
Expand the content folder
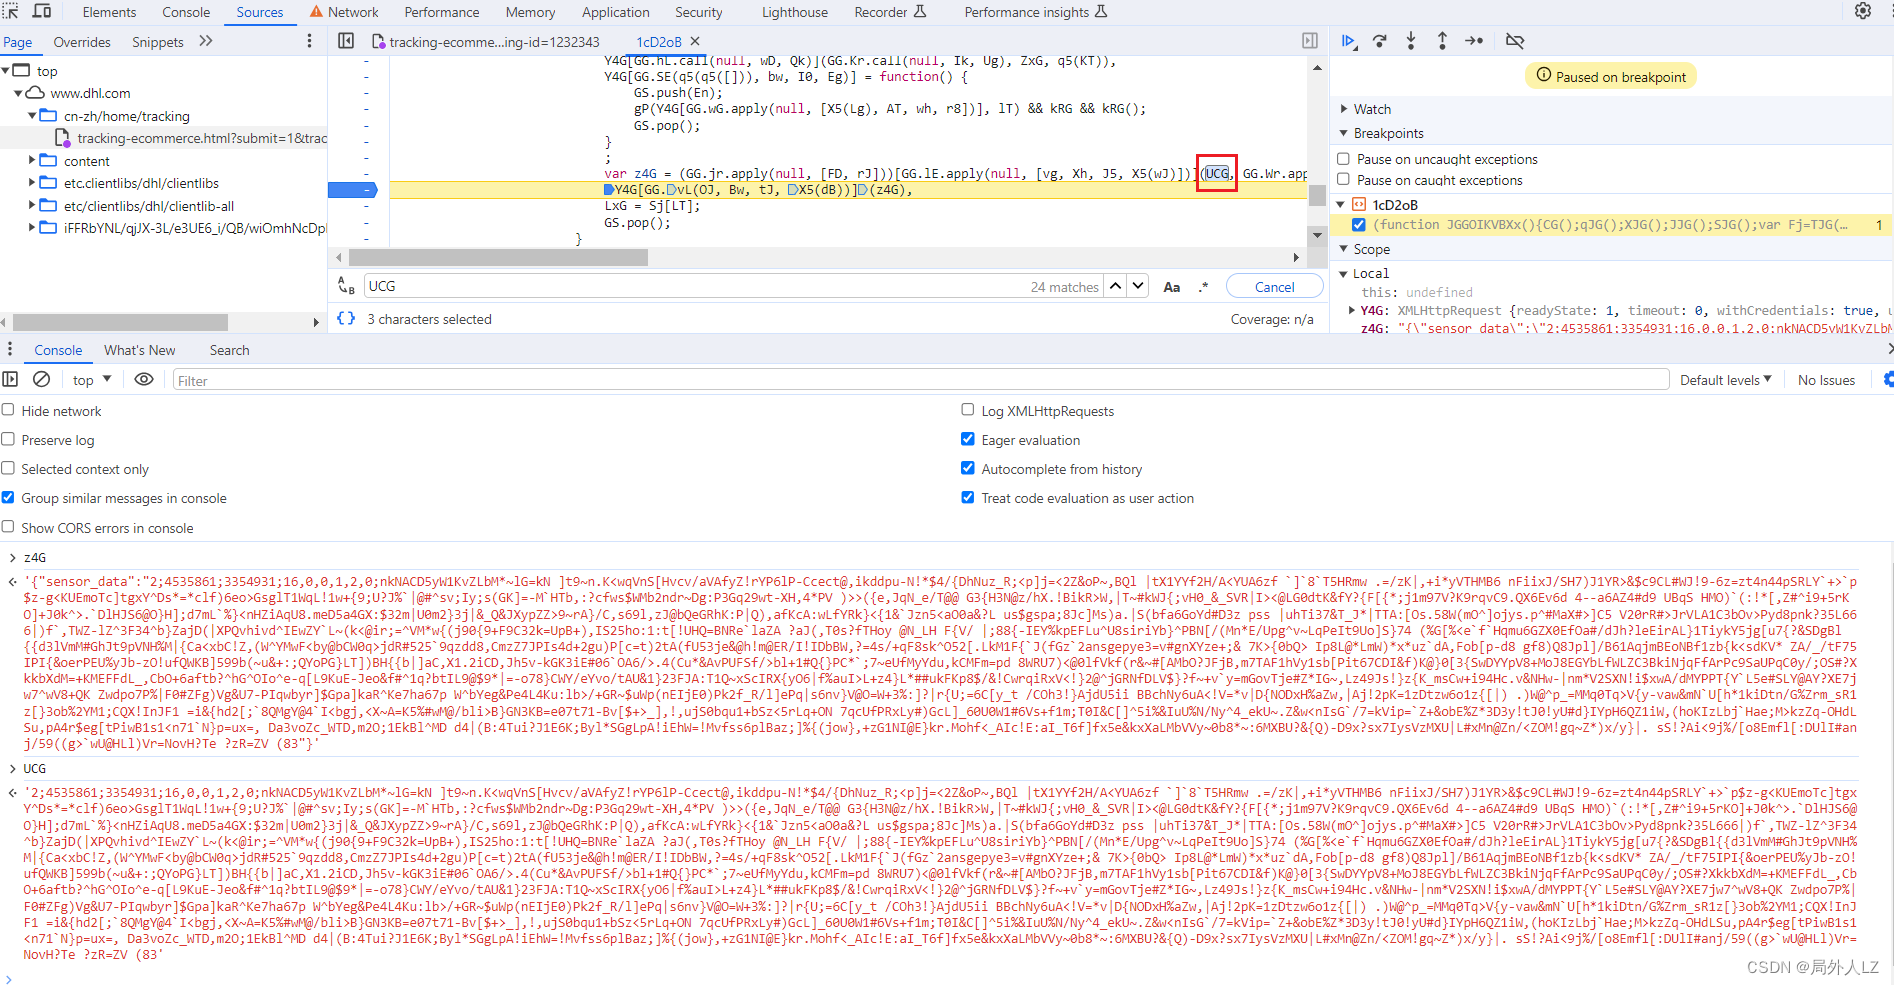(x=32, y=160)
